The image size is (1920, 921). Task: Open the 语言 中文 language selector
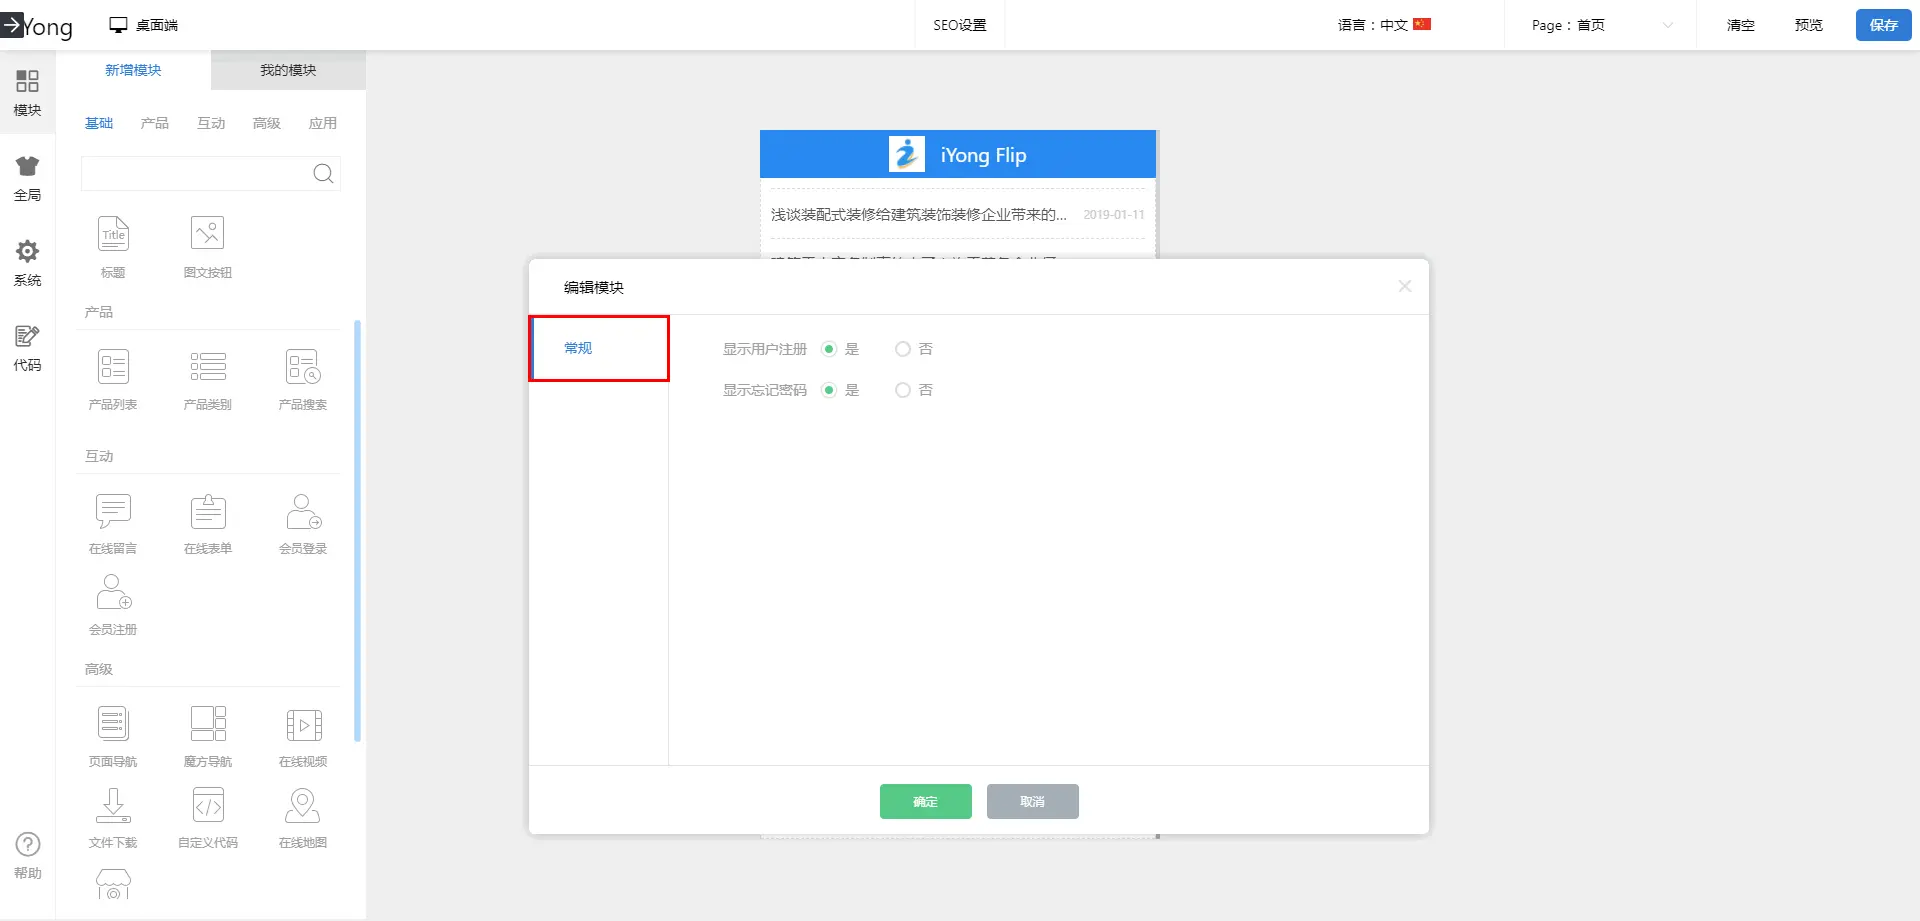[x=1384, y=25]
